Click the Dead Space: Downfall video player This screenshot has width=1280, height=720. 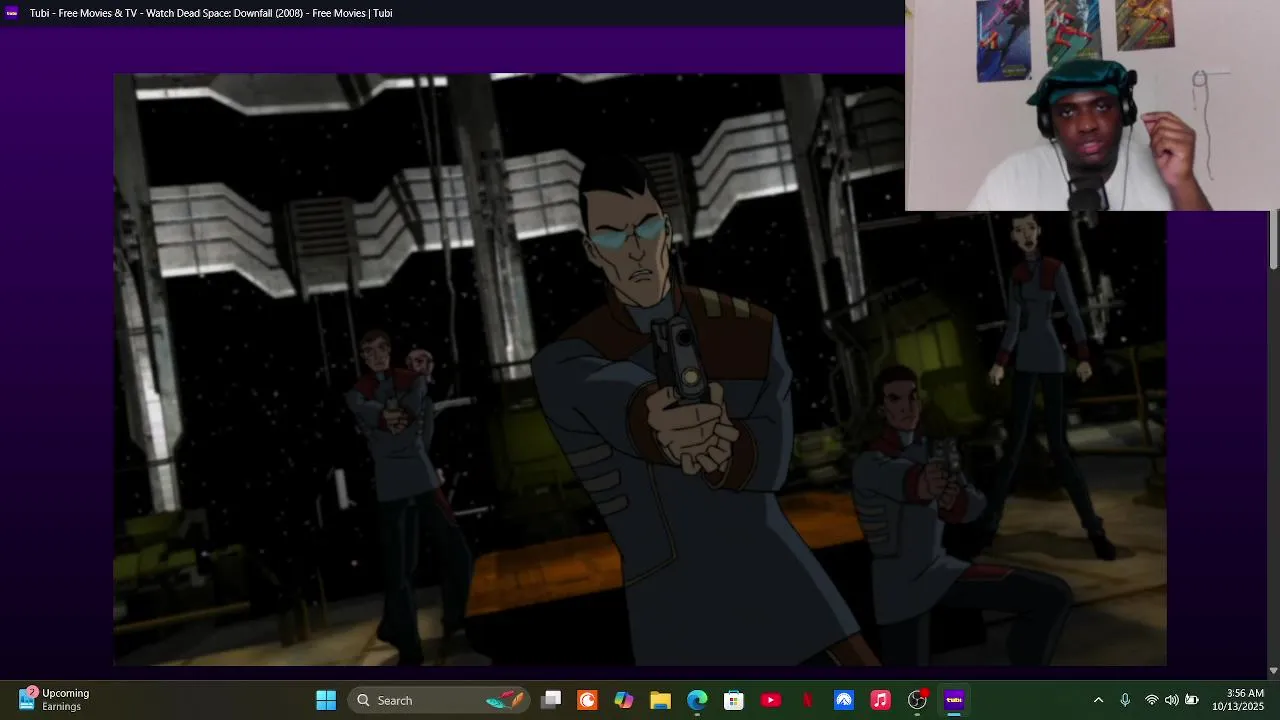[x=639, y=369]
